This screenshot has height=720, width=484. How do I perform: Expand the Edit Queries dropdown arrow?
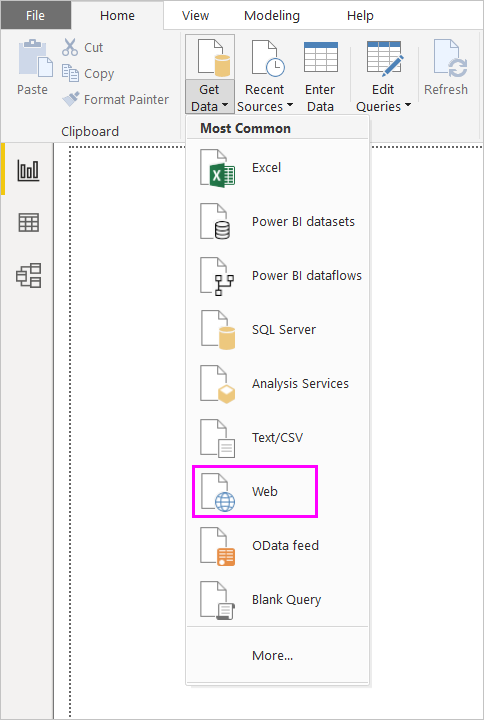(x=408, y=105)
